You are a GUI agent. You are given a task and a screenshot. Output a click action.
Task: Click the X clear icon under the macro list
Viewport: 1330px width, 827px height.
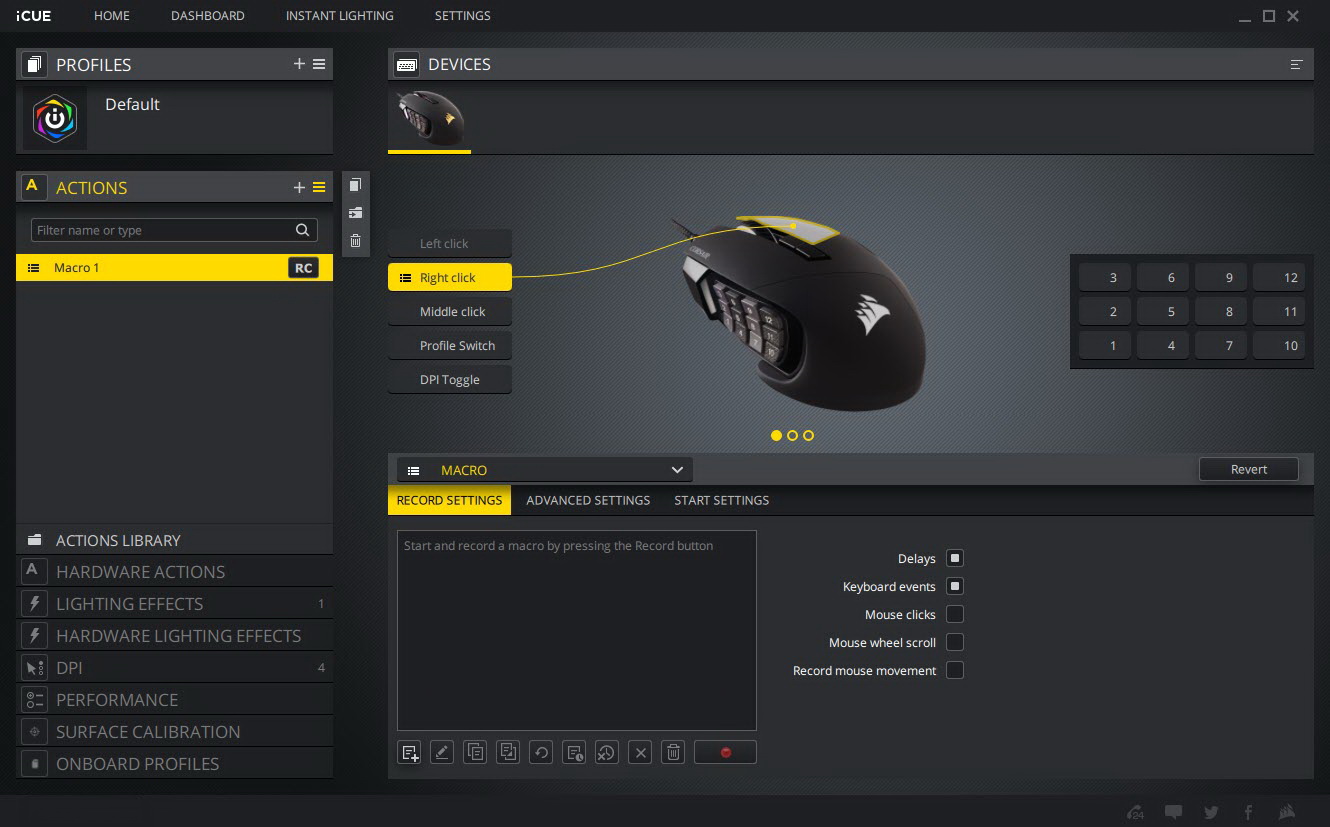click(641, 752)
